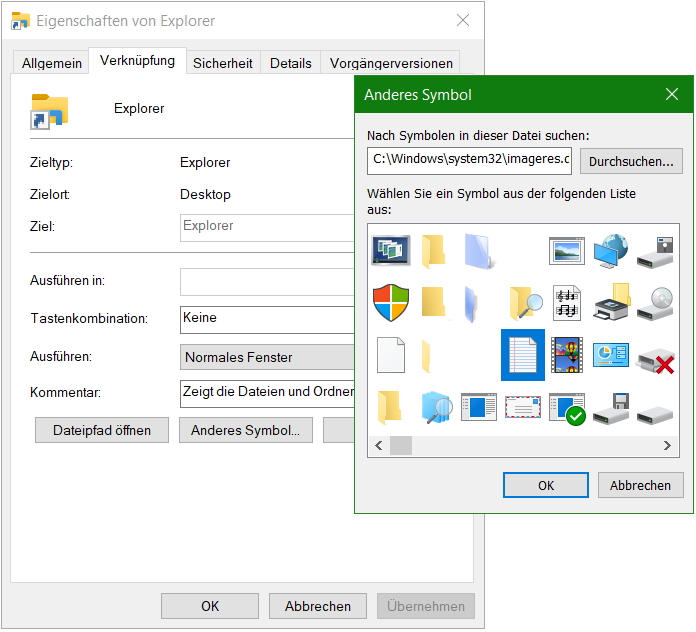Click the Durchsuchen... button
This screenshot has height=632, width=696.
pos(631,161)
